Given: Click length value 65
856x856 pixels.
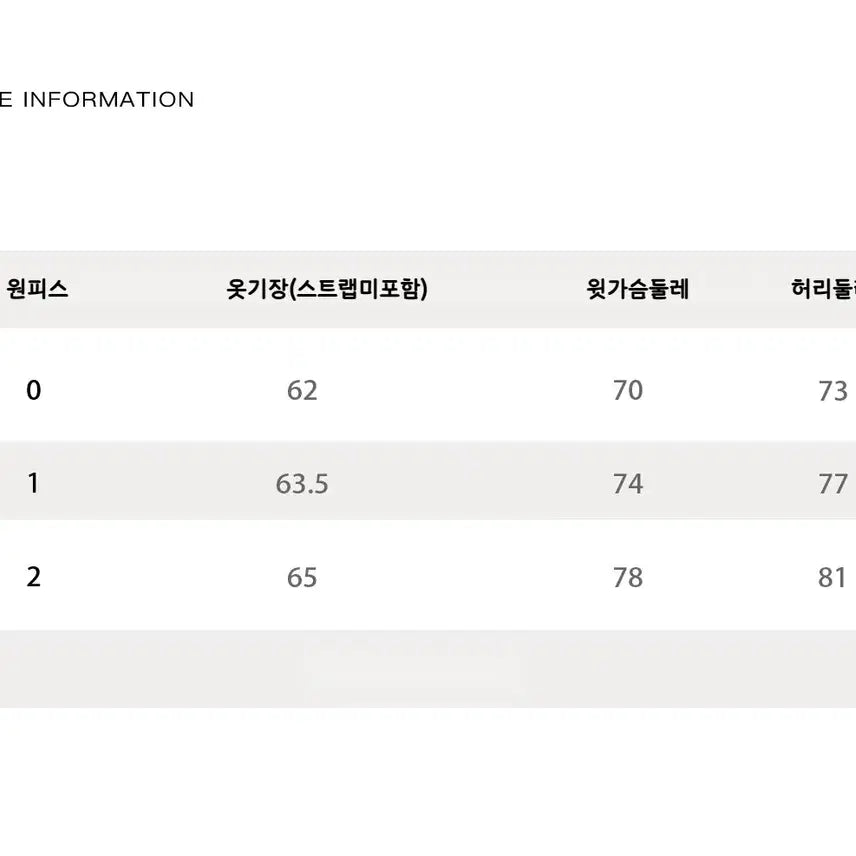Looking at the screenshot, I should tap(302, 578).
